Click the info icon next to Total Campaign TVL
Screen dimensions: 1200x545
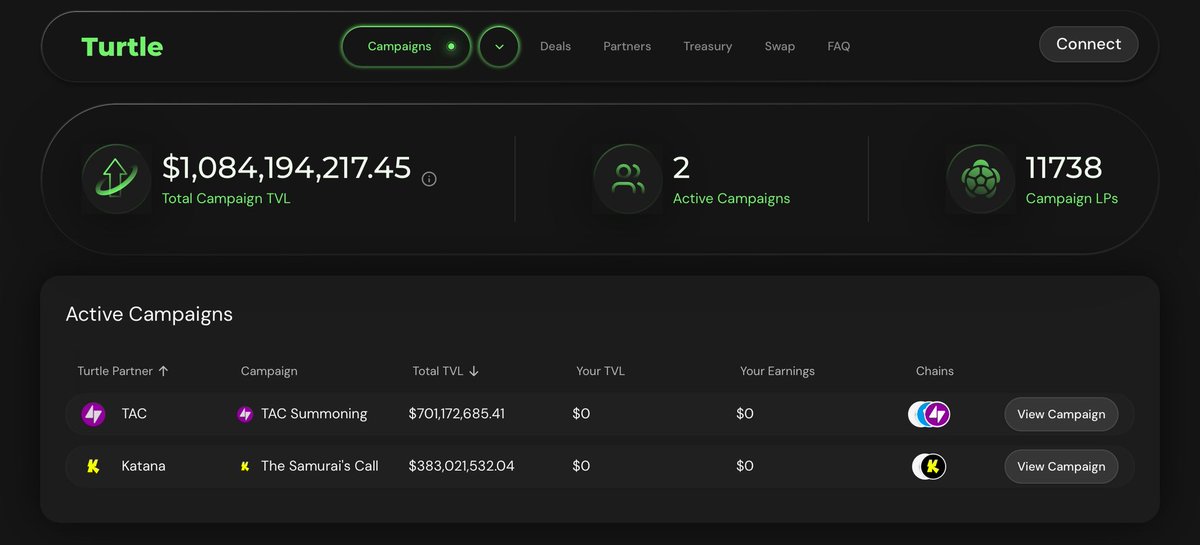pyautogui.click(x=429, y=179)
